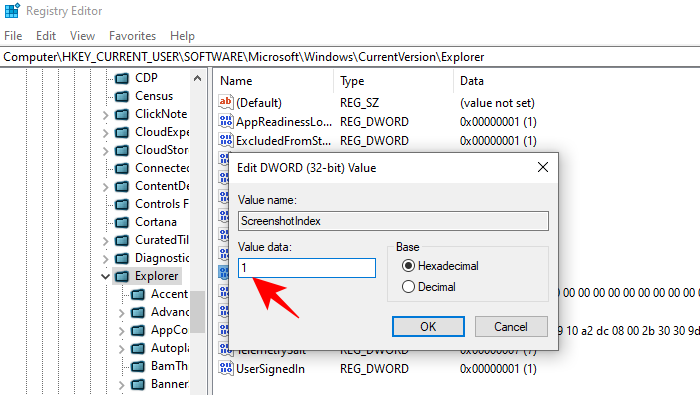Select the ExcludedFromSt... DWORD icon
Image resolution: width=700 pixels, height=395 pixels.
pos(226,140)
